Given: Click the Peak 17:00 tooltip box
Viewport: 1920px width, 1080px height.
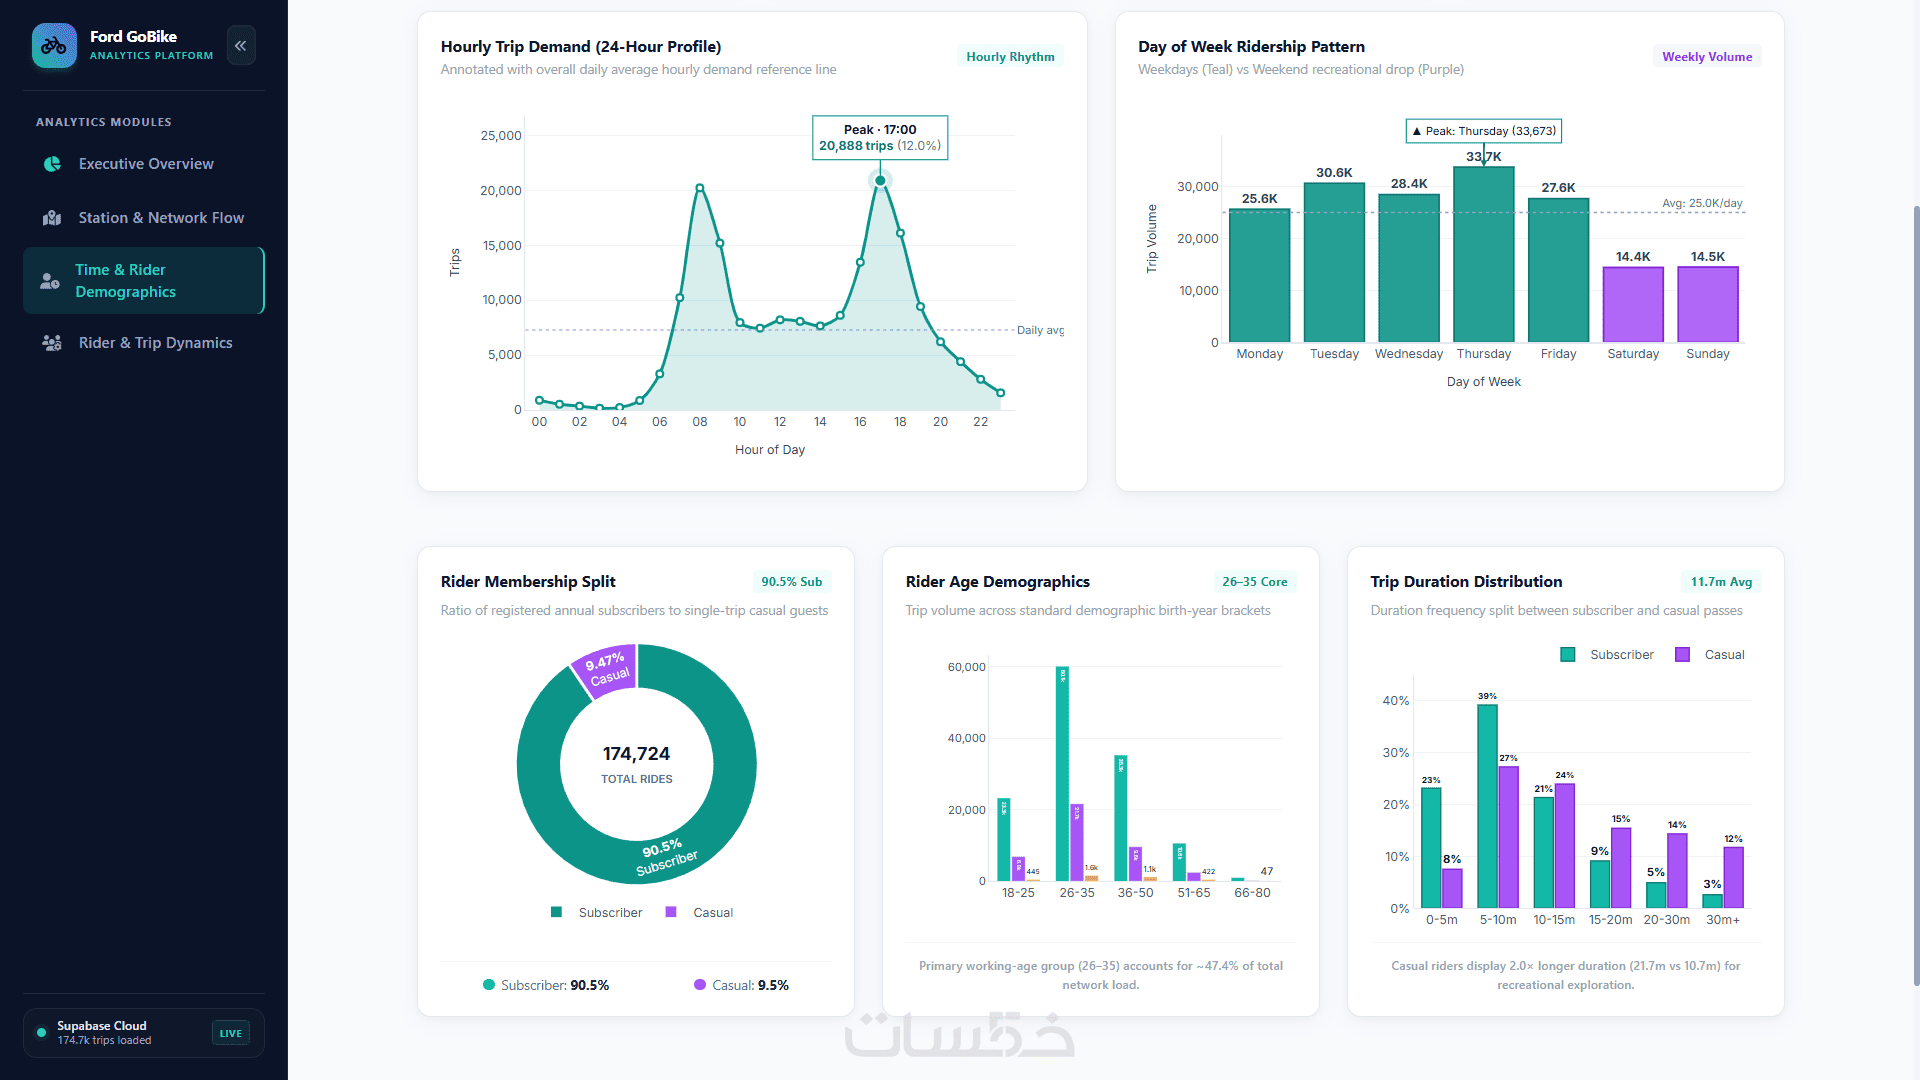Looking at the screenshot, I should pyautogui.click(x=880, y=138).
